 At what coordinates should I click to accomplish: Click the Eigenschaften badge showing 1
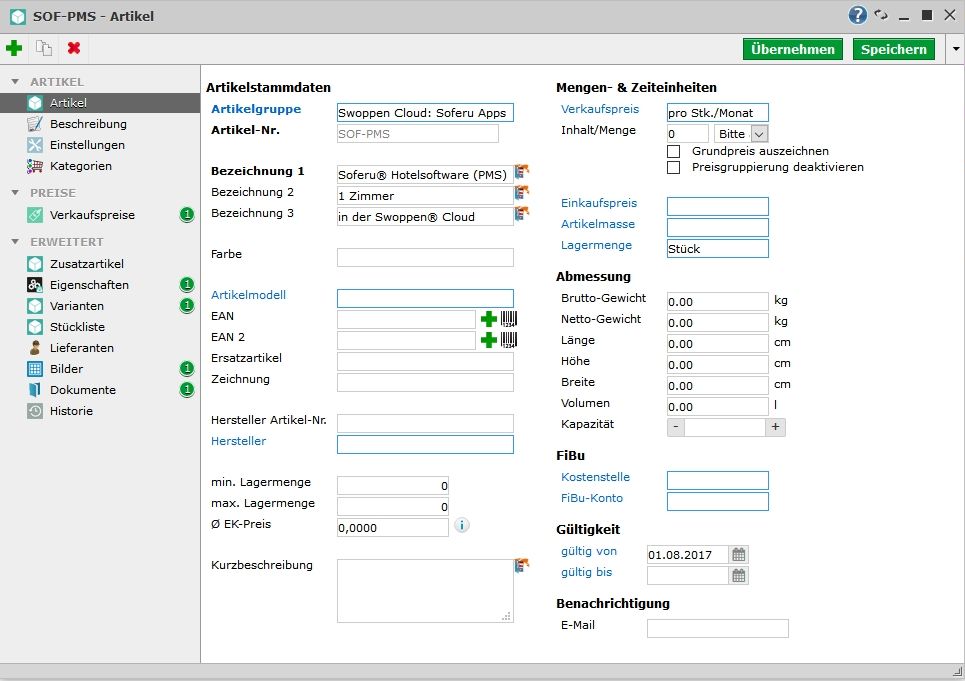point(186,284)
